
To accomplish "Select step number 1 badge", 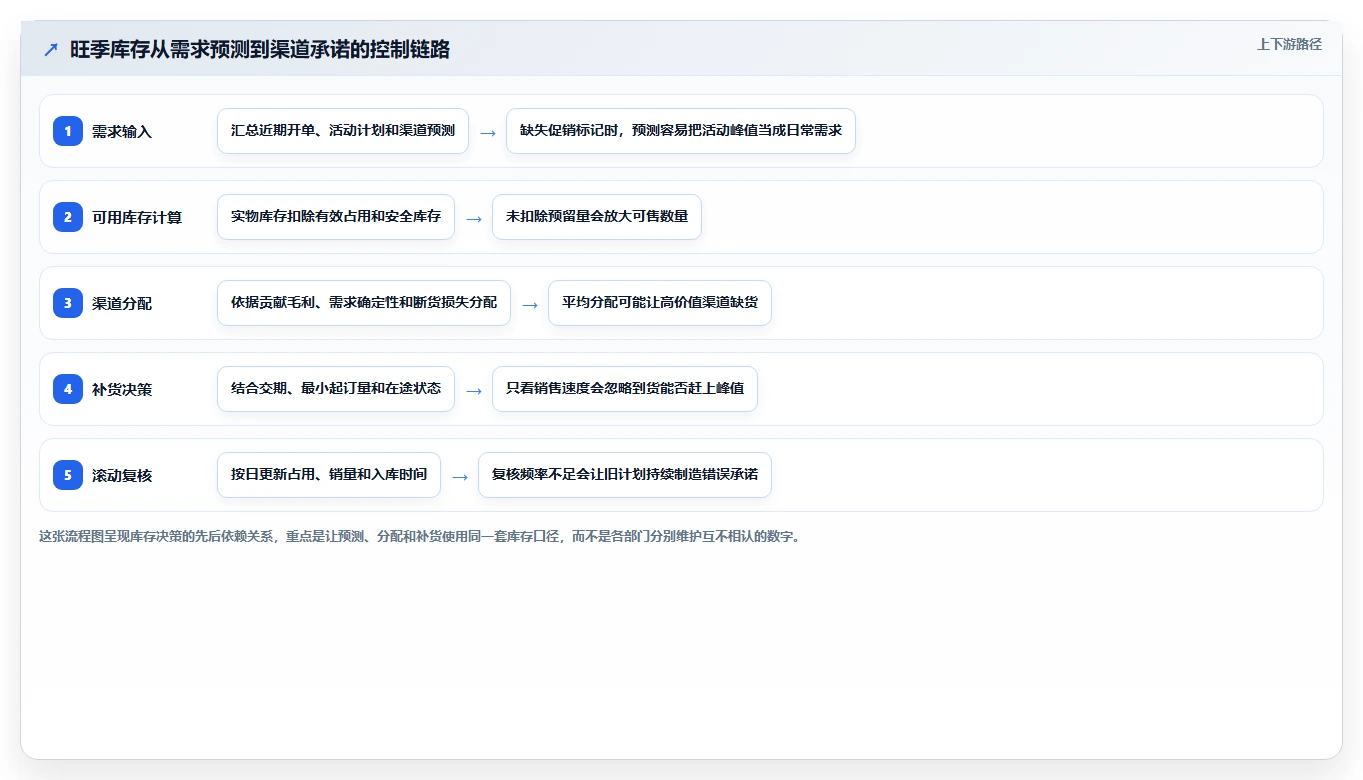I will coord(68,131).
